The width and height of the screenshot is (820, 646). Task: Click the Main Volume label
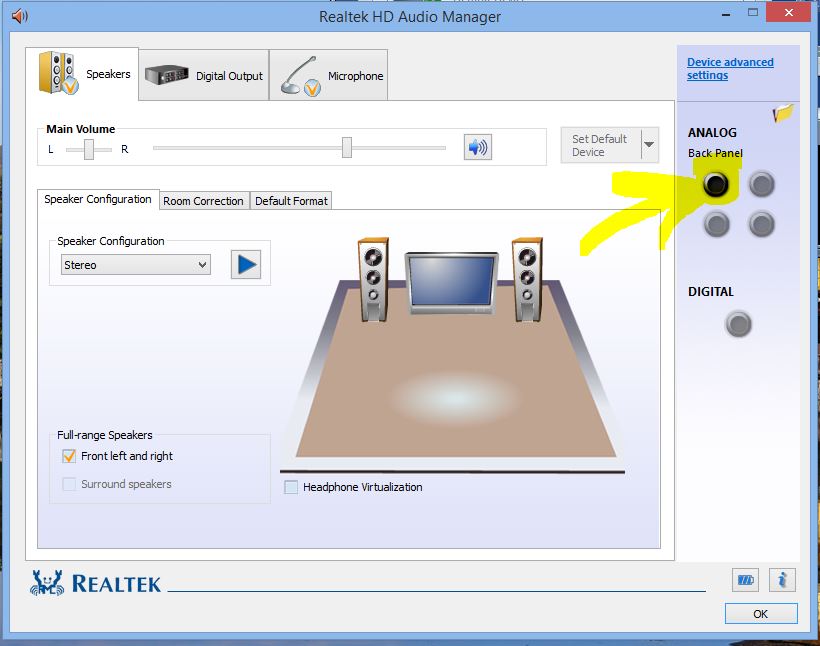point(81,129)
